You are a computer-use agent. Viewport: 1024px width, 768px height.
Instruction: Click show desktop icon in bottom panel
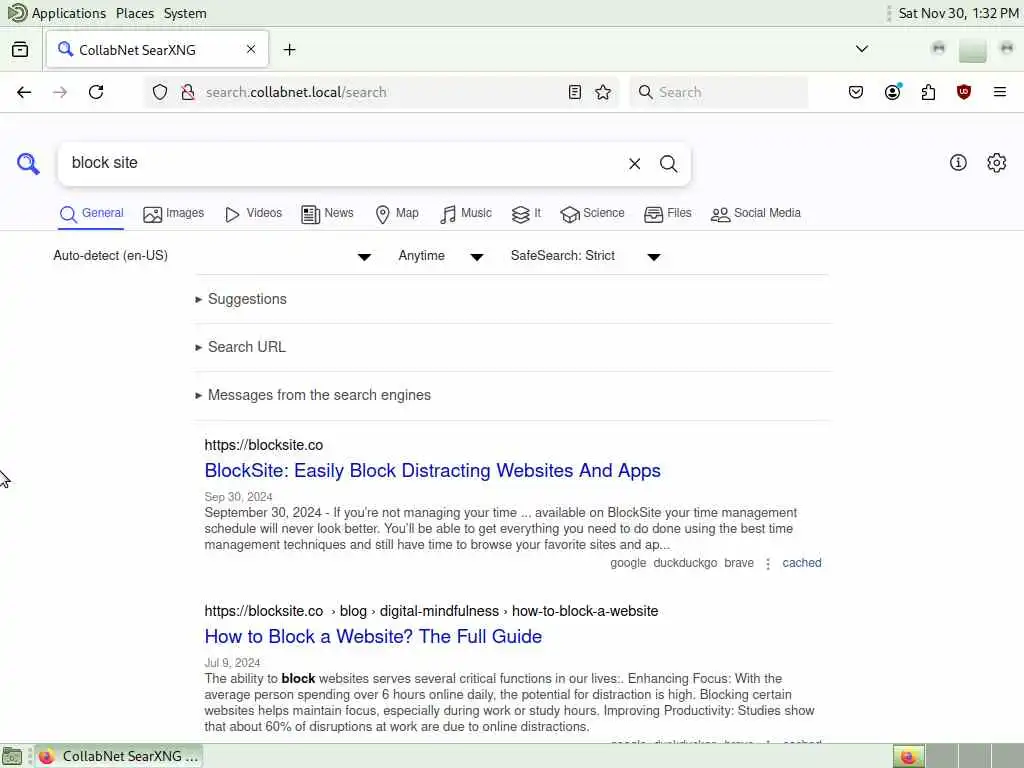tap(12, 756)
